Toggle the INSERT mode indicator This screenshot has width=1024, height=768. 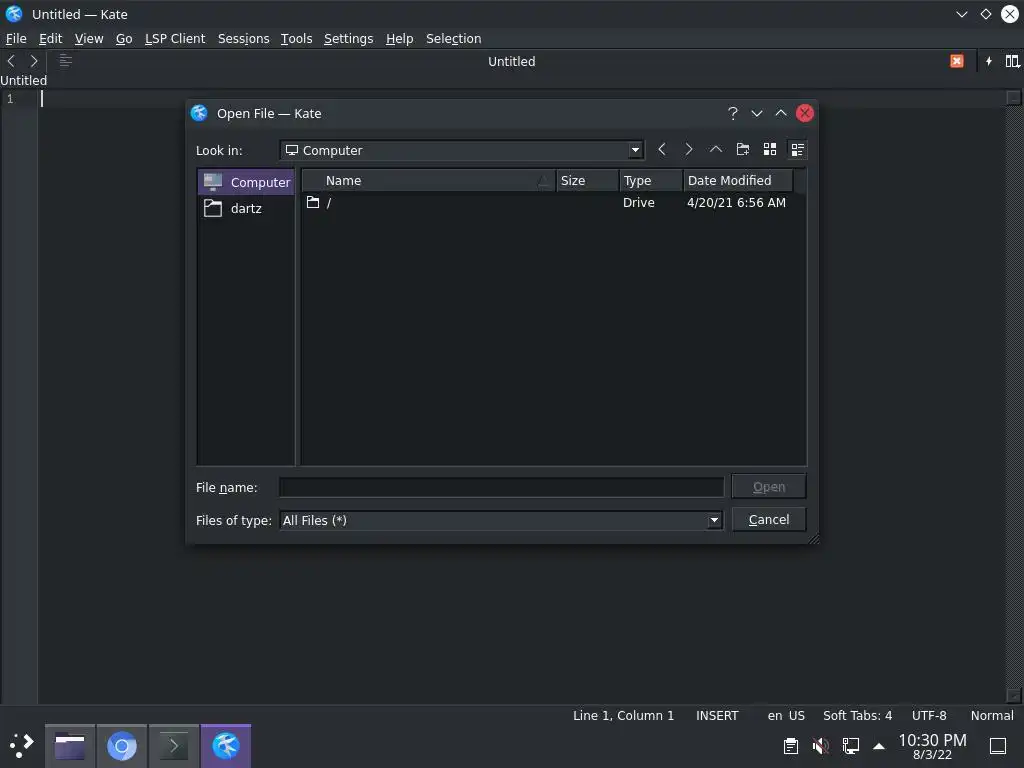[717, 716]
